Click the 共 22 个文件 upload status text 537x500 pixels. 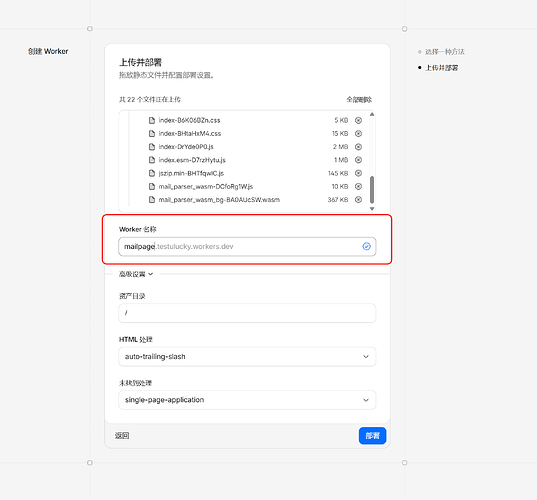point(150,100)
